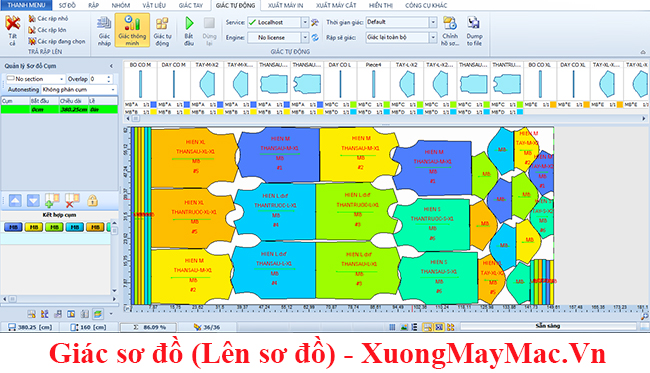Image resolution: width=650 pixels, height=373 pixels.
Task: Click fifth icon in bottom-left panel toolbar
Action: pyautogui.click(x=85, y=314)
